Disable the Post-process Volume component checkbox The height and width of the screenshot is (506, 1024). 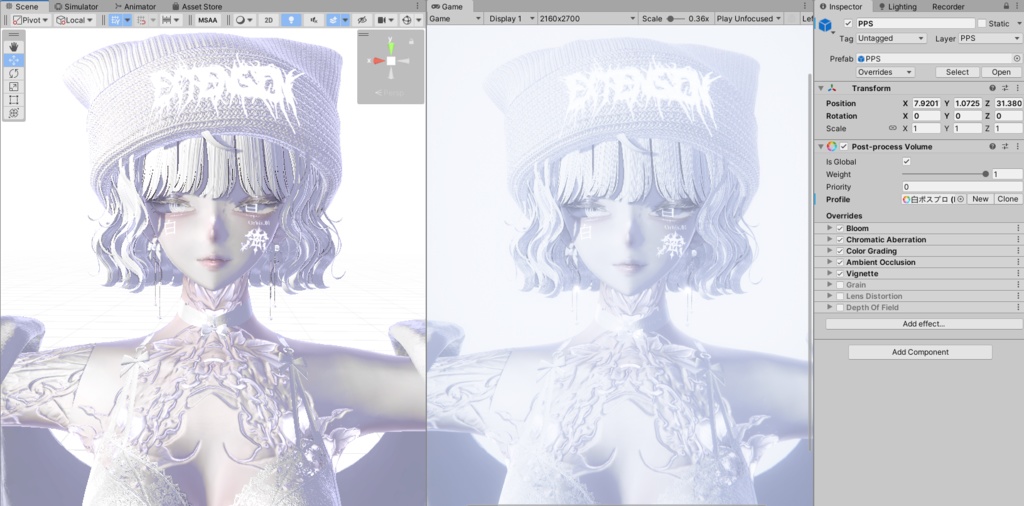tap(844, 147)
